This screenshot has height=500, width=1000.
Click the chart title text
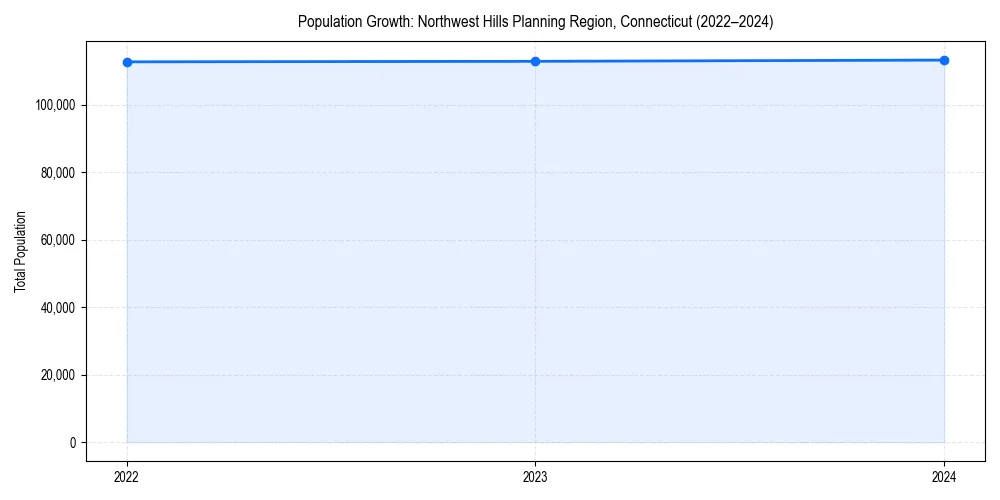pyautogui.click(x=536, y=22)
